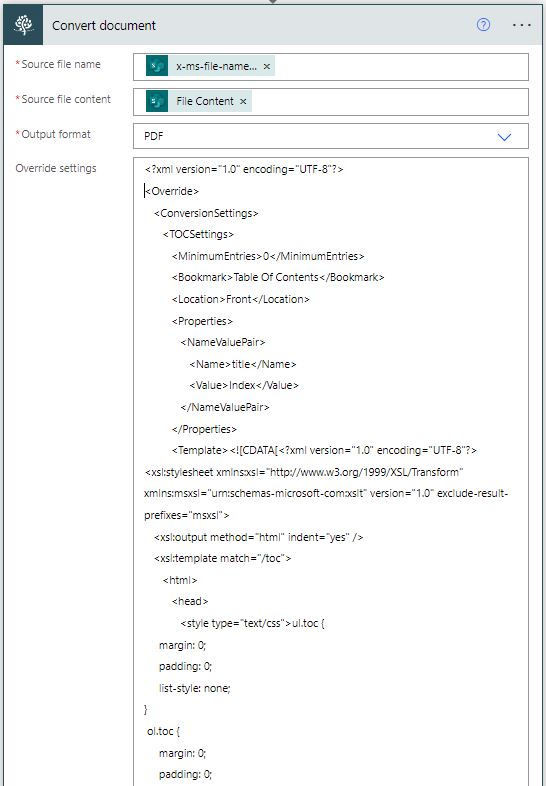Click the MinimumEntries line in override settings
Image resolution: width=546 pixels, height=786 pixels.
point(268,256)
